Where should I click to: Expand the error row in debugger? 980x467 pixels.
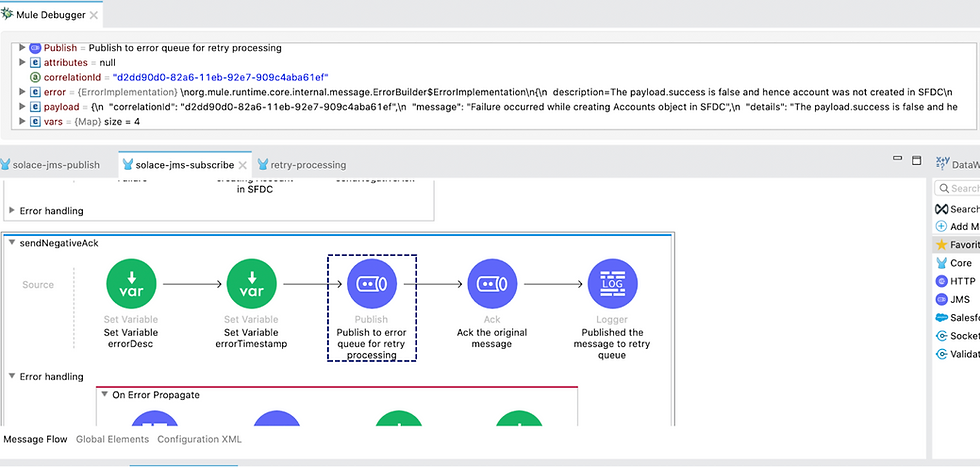(x=22, y=92)
